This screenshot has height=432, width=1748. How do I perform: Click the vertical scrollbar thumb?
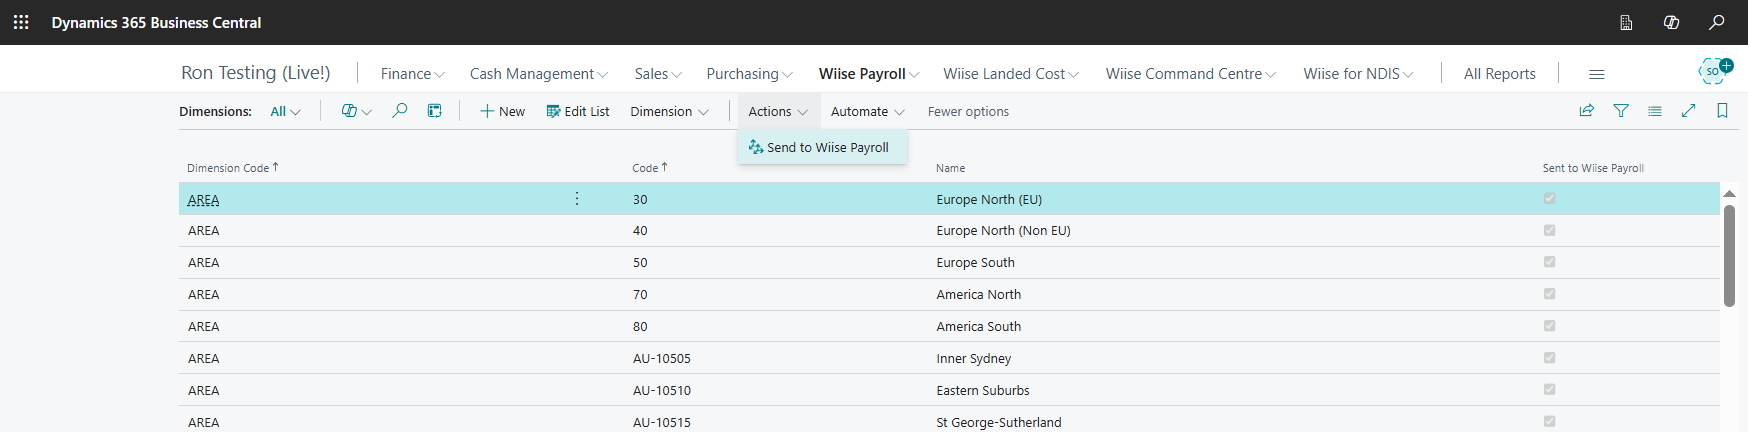point(1729,256)
